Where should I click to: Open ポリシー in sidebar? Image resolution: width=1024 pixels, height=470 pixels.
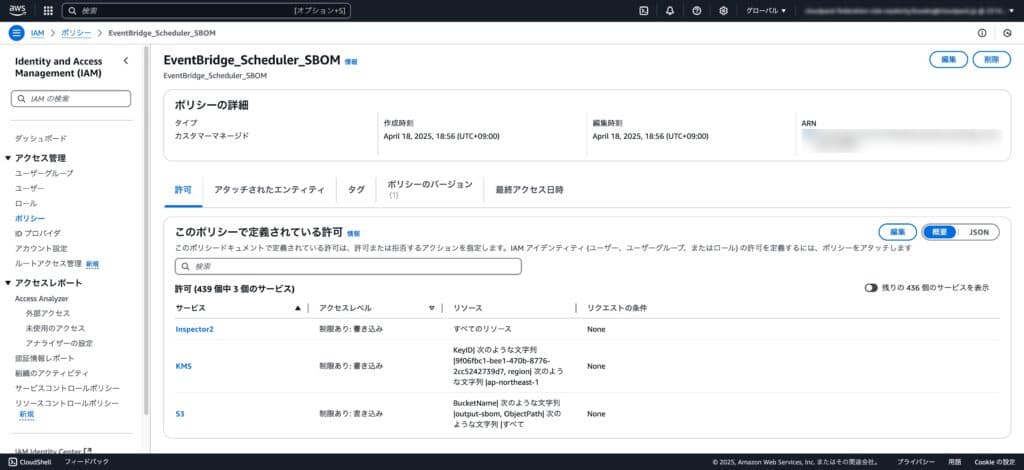click(30, 218)
